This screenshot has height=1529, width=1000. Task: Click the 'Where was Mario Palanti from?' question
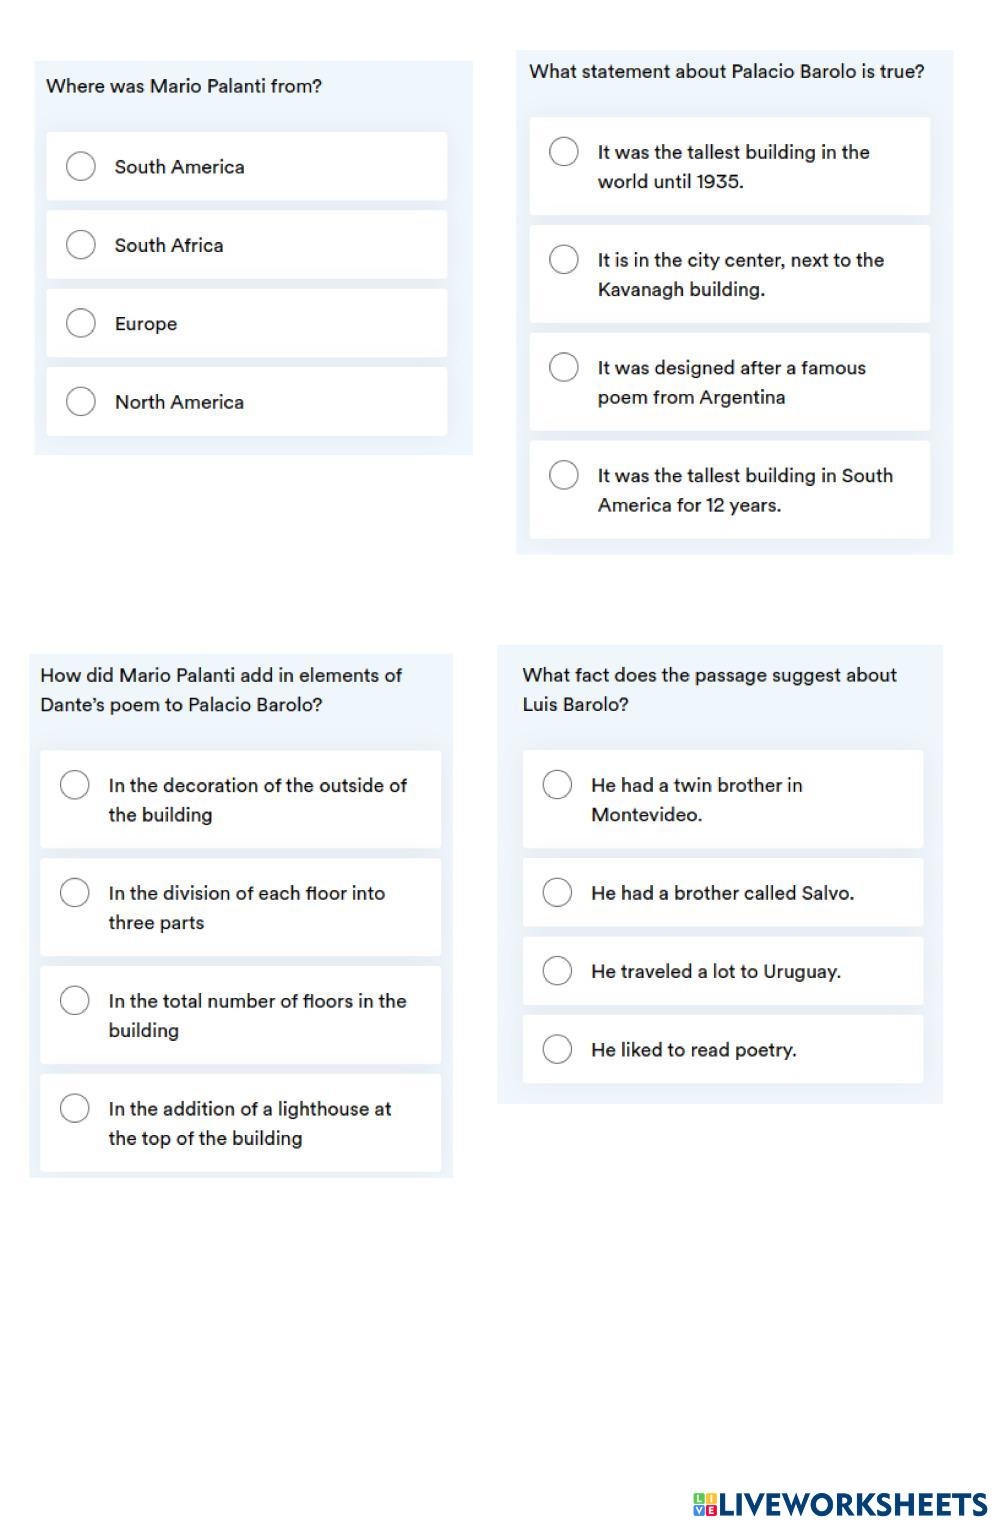184,86
